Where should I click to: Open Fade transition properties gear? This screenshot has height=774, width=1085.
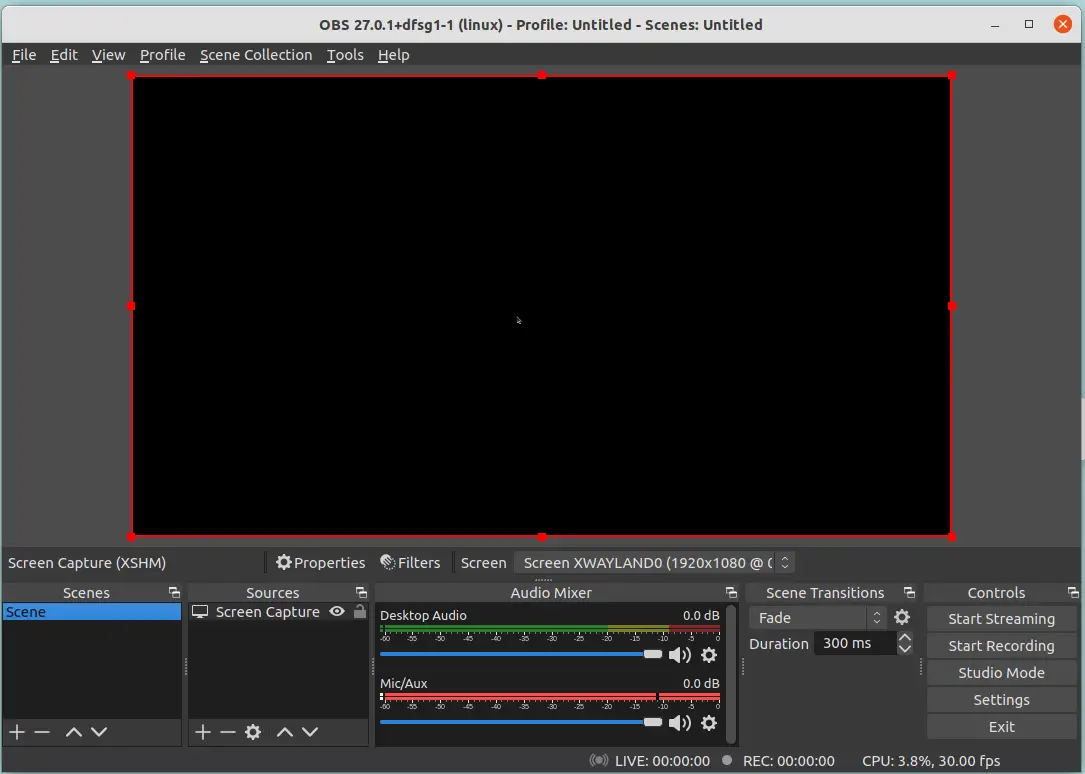[x=902, y=618]
